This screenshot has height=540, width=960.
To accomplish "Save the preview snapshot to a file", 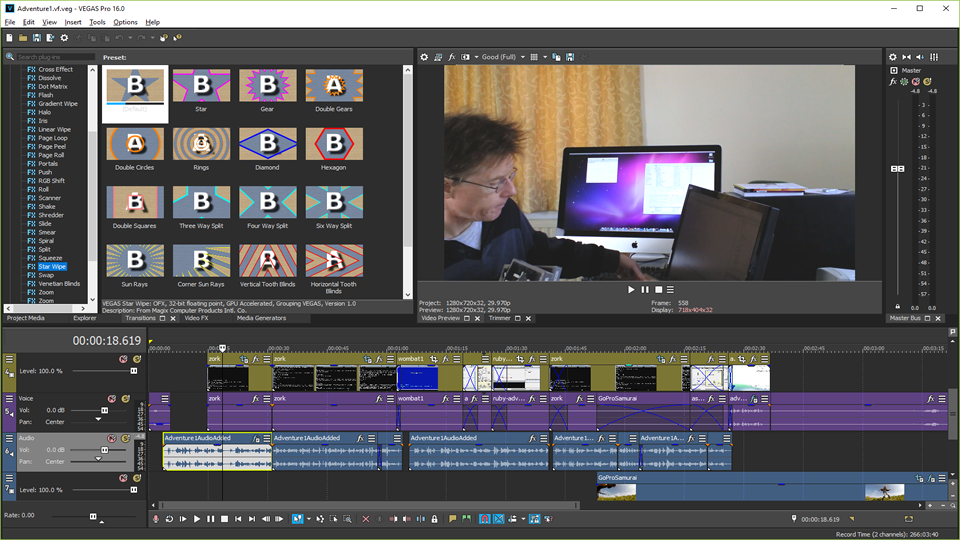I will point(570,57).
